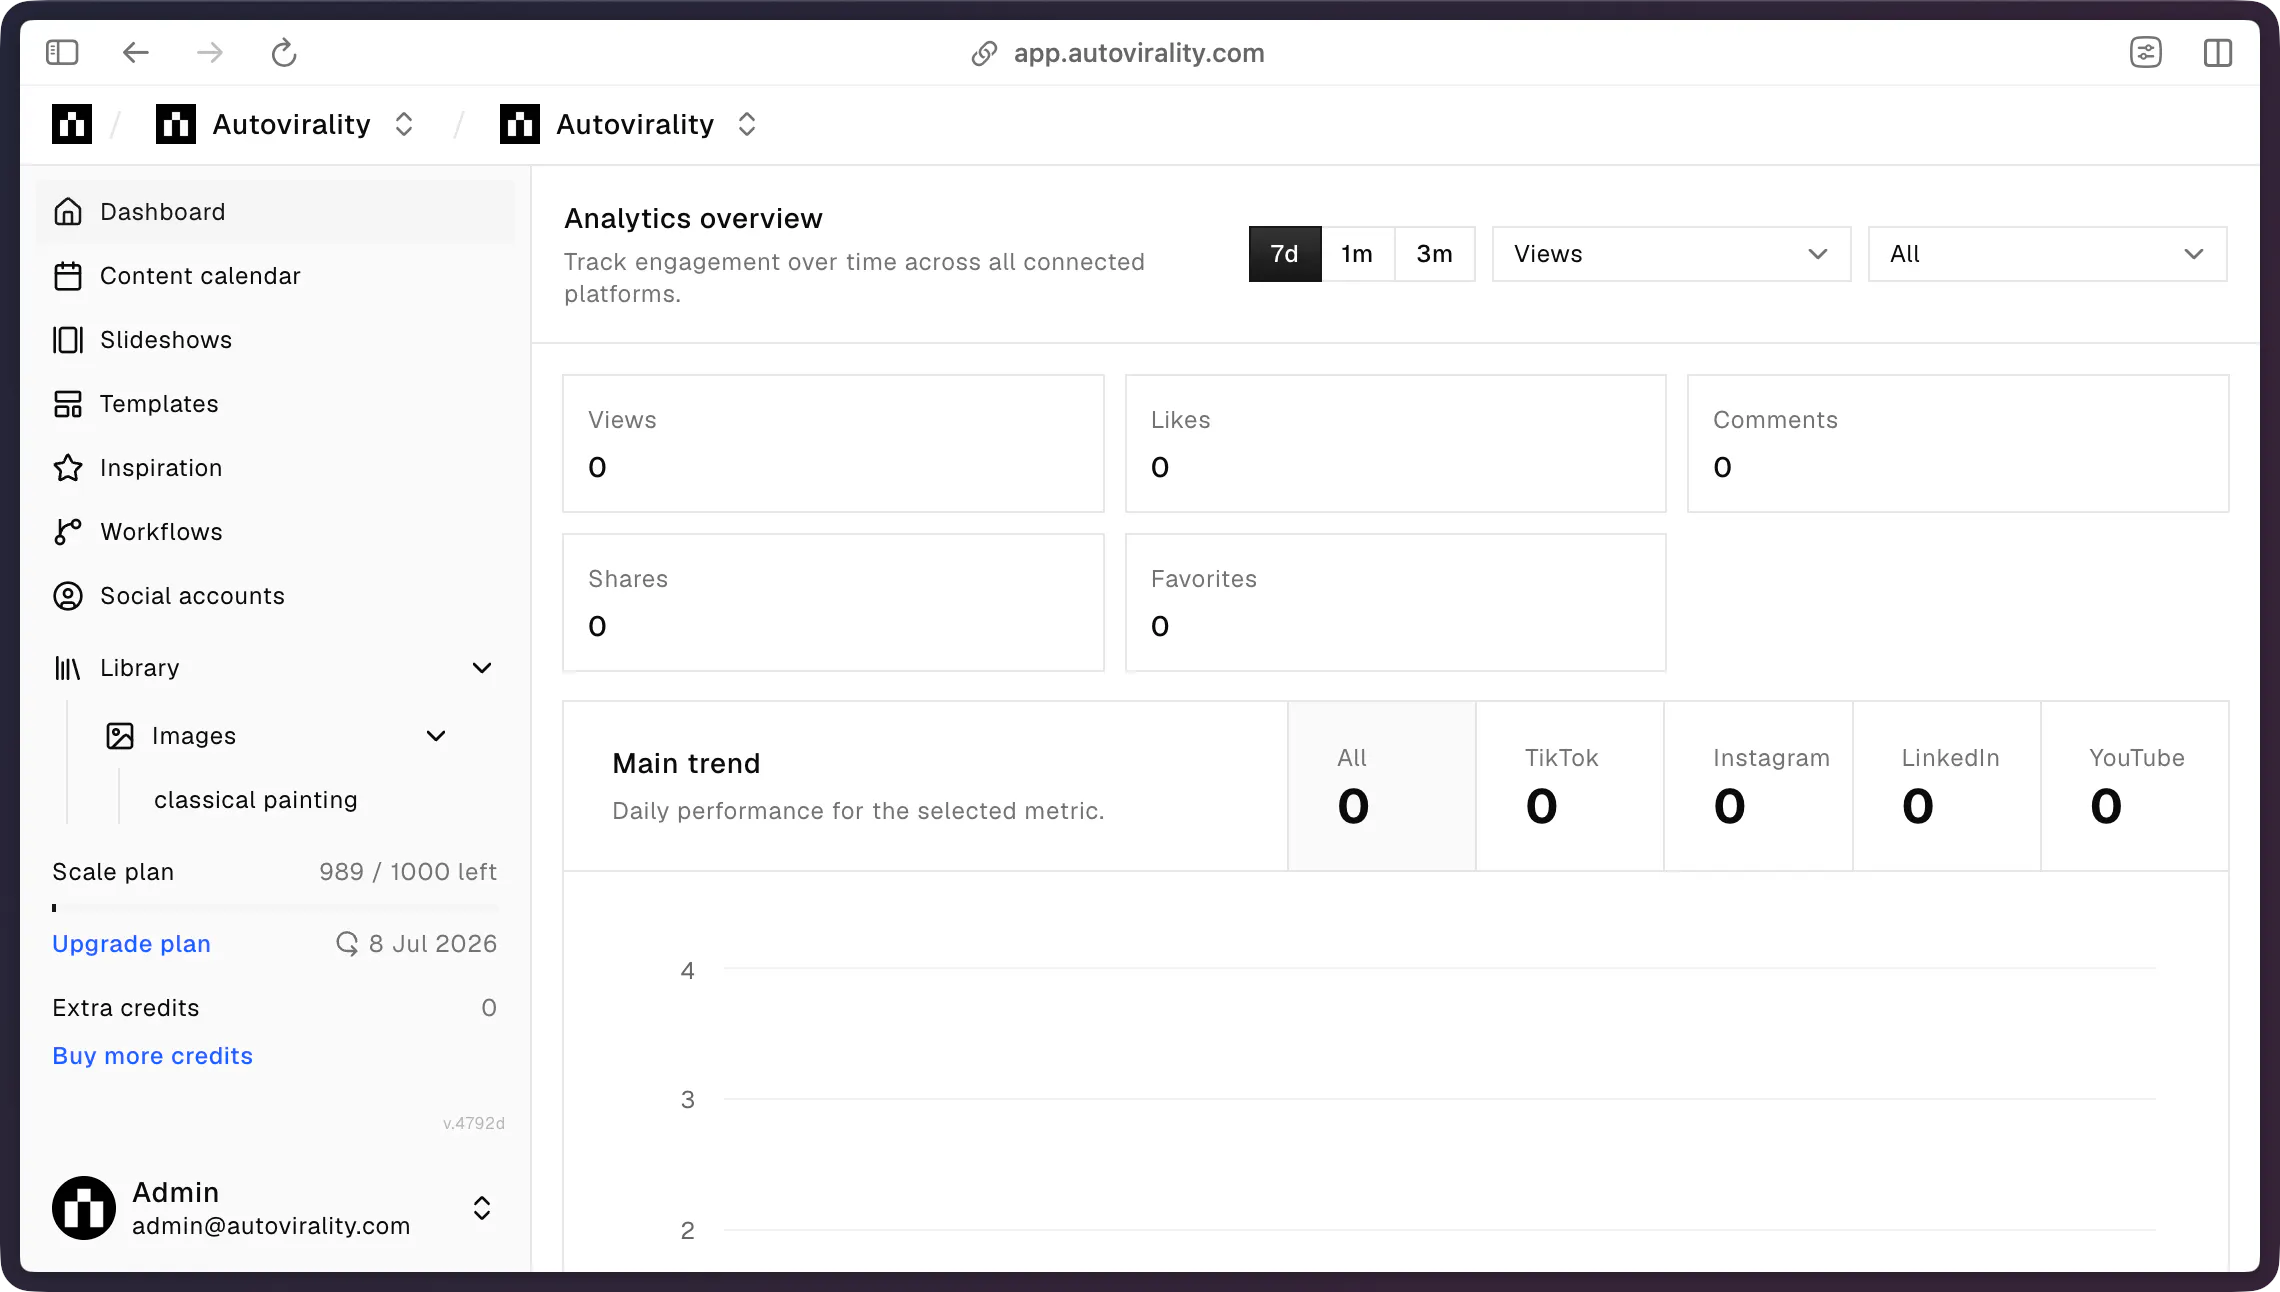
Task: Click the Inspiration star icon
Action: click(68, 468)
